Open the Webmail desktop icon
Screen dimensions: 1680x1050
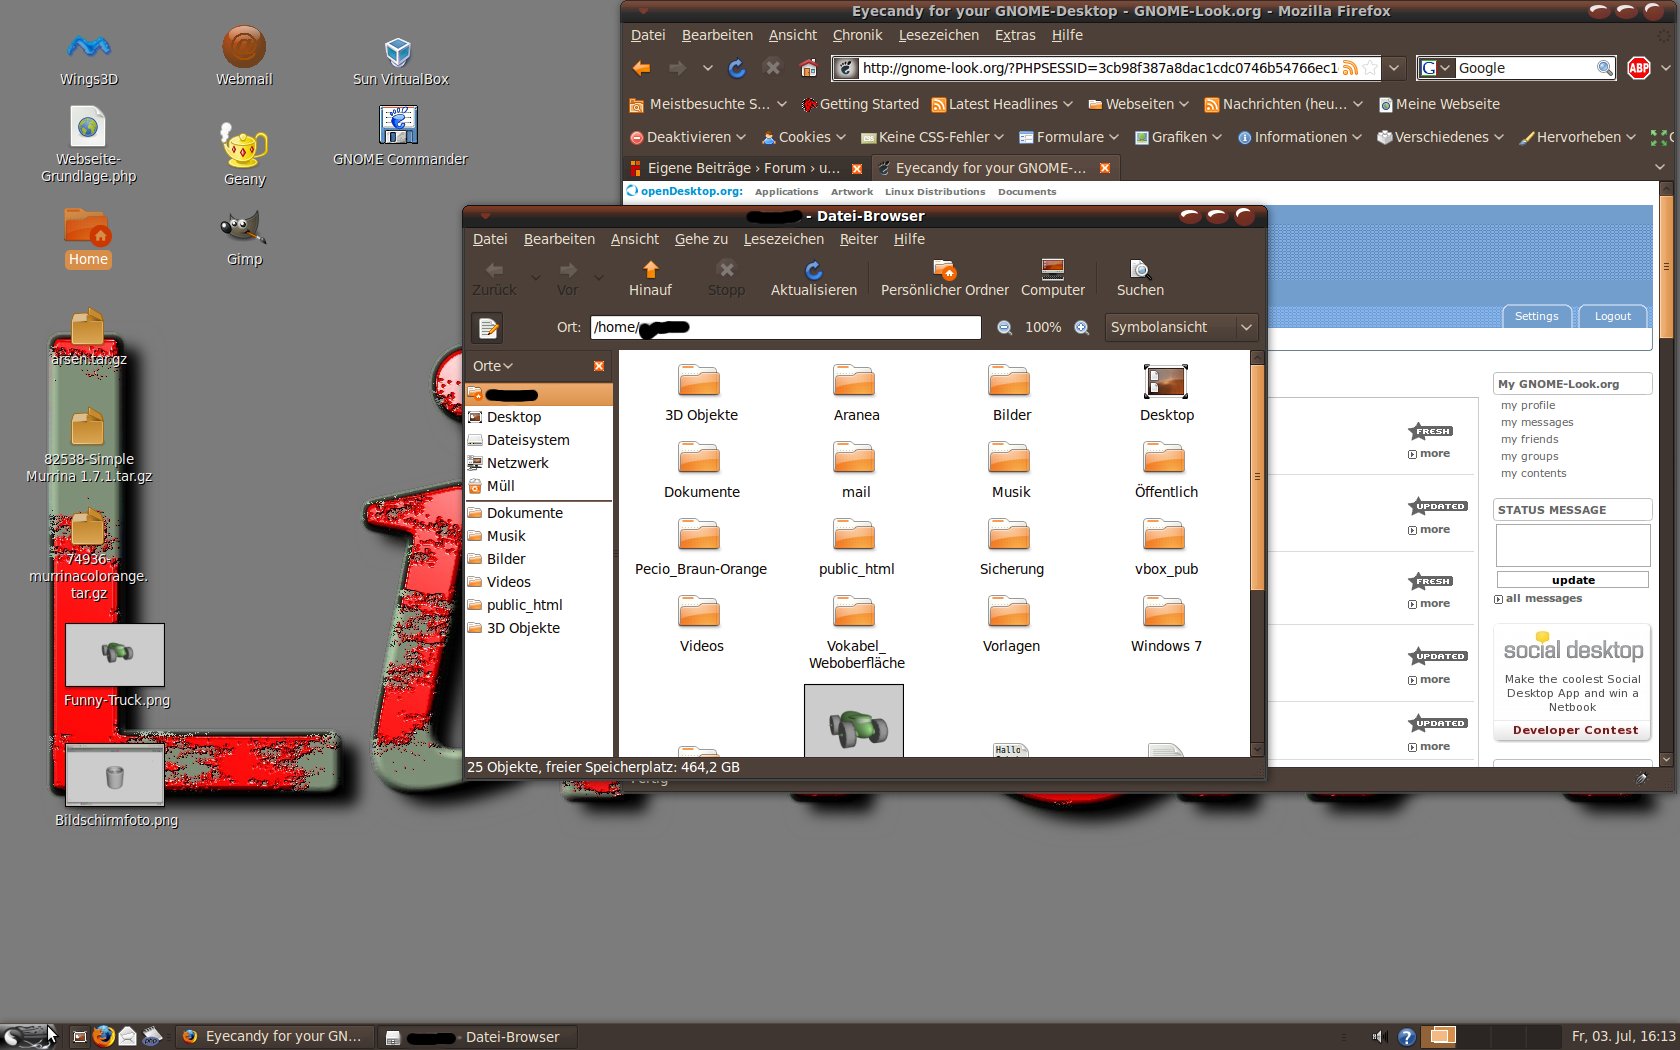click(x=244, y=57)
